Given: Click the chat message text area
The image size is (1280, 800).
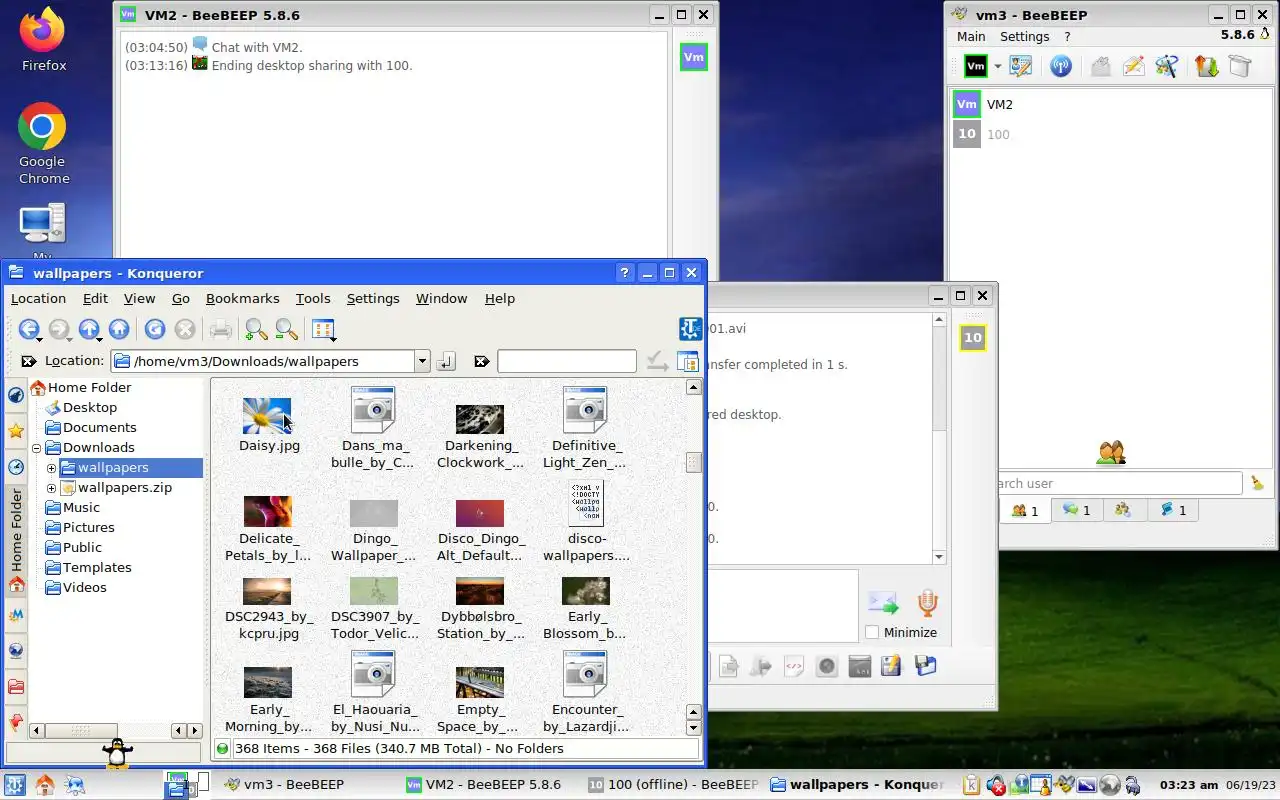Looking at the screenshot, I should click(x=783, y=605).
